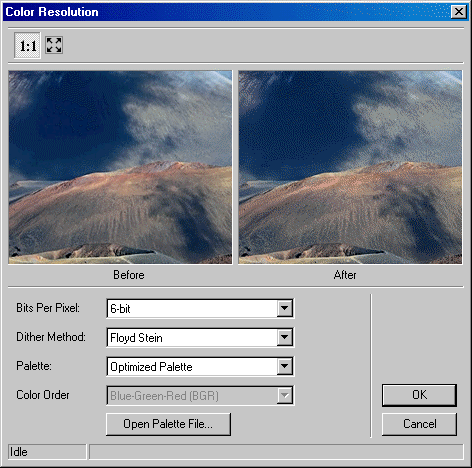
Task: Select the 1:1 actual size view icon
Action: [x=27, y=45]
